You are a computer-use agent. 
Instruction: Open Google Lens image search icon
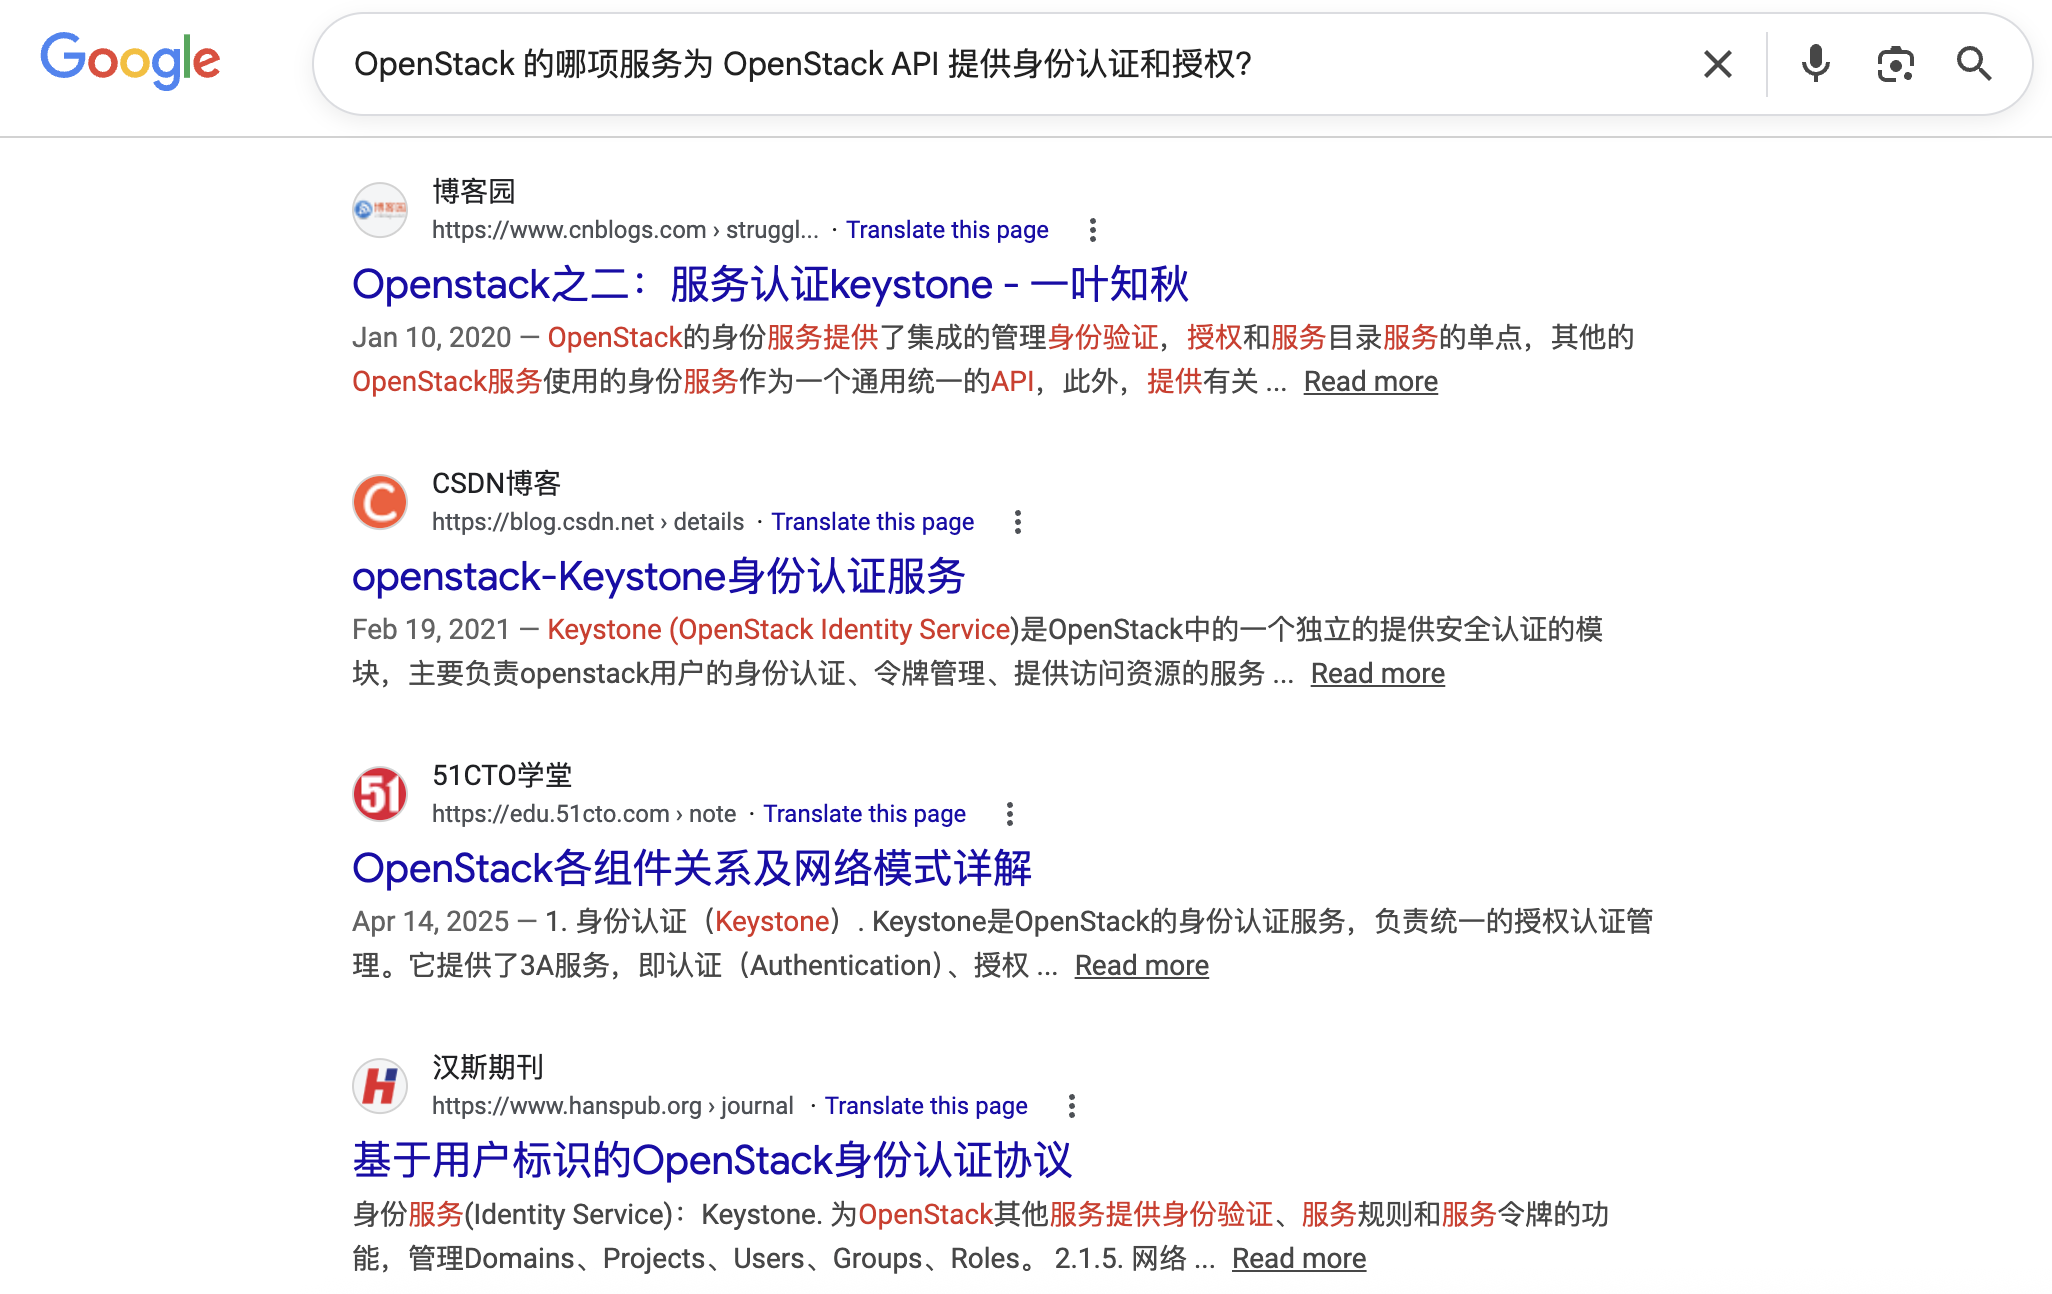pyautogui.click(x=1895, y=64)
